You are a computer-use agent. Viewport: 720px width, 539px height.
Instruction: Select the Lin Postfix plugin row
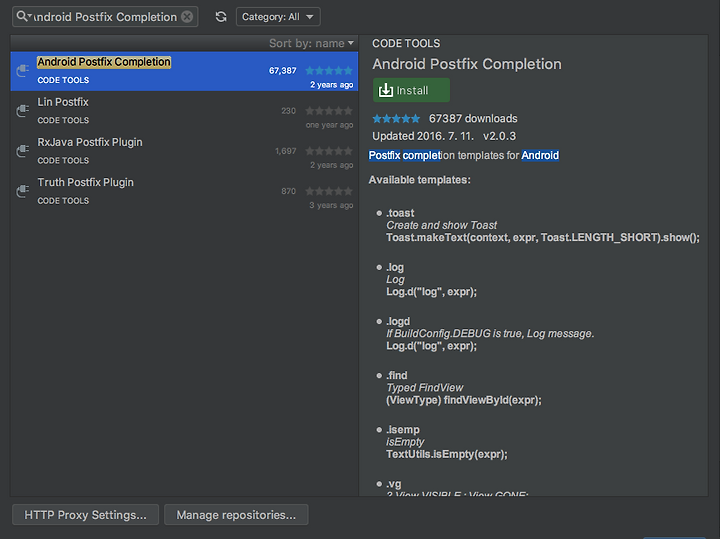pos(184,111)
